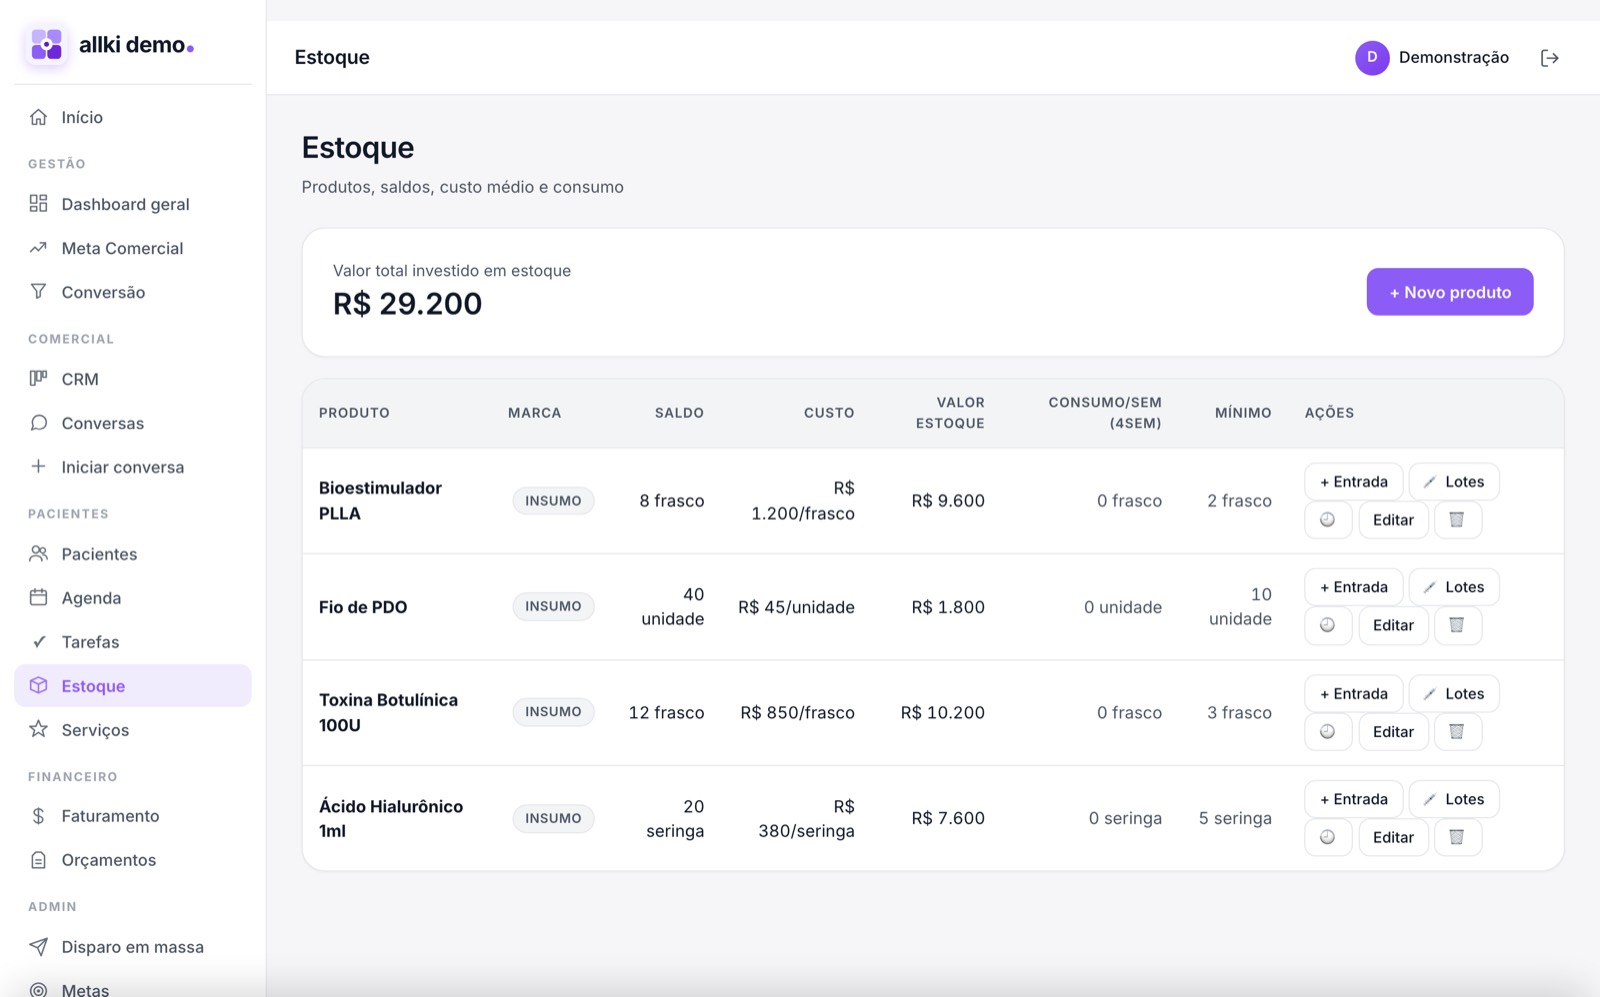Image resolution: width=1600 pixels, height=997 pixels.
Task: Delete Fio de PDO with trash icon
Action: [x=1457, y=625]
